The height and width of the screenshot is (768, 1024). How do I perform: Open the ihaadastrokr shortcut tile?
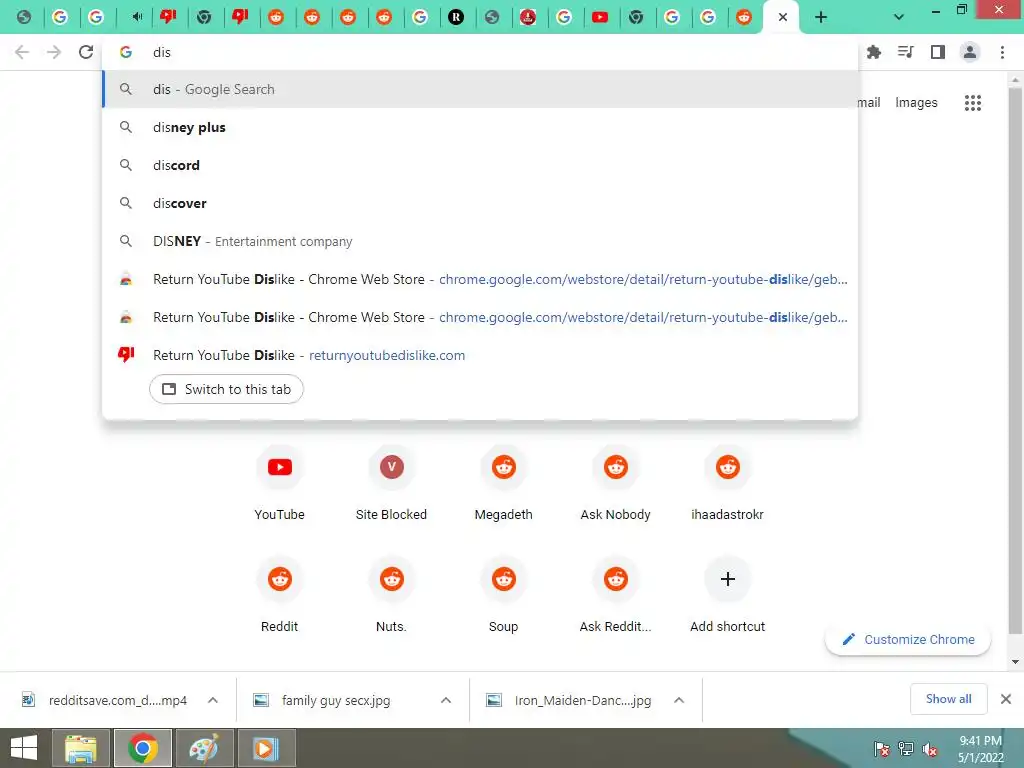point(728,483)
